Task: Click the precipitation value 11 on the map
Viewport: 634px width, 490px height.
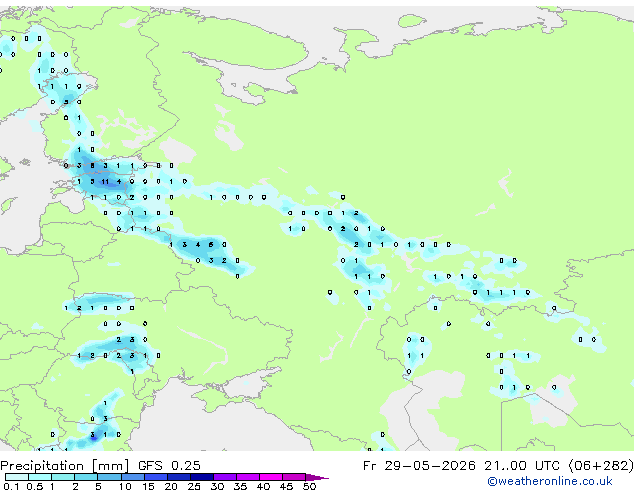Action: (x=105, y=182)
